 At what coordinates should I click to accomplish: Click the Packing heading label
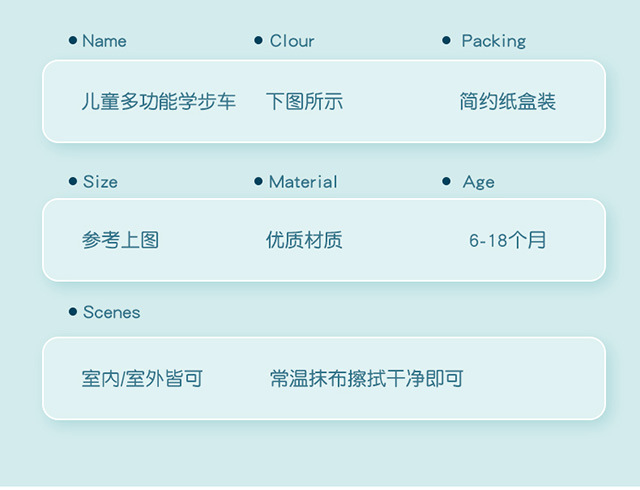[x=493, y=41]
